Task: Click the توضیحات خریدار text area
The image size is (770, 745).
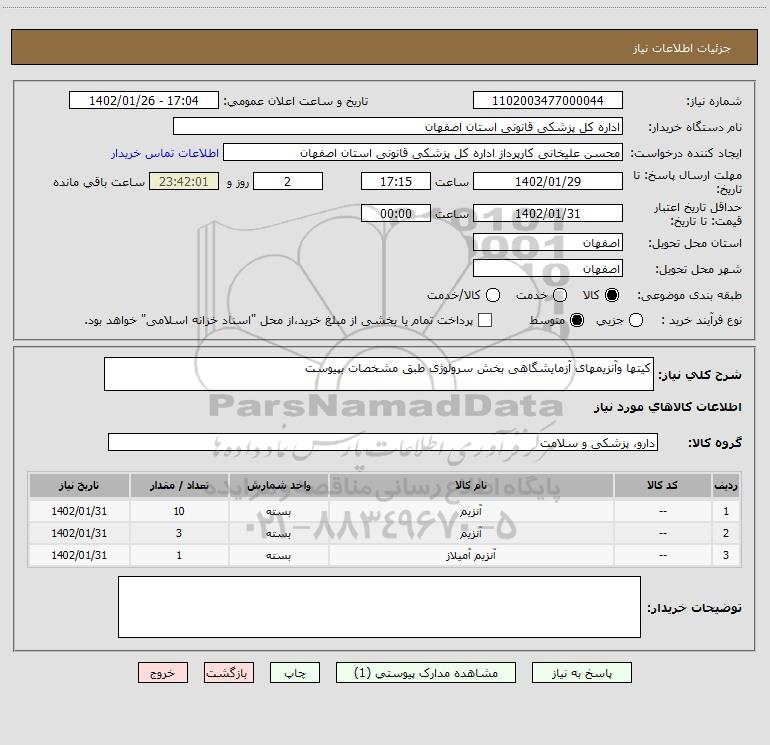Action: (x=379, y=607)
